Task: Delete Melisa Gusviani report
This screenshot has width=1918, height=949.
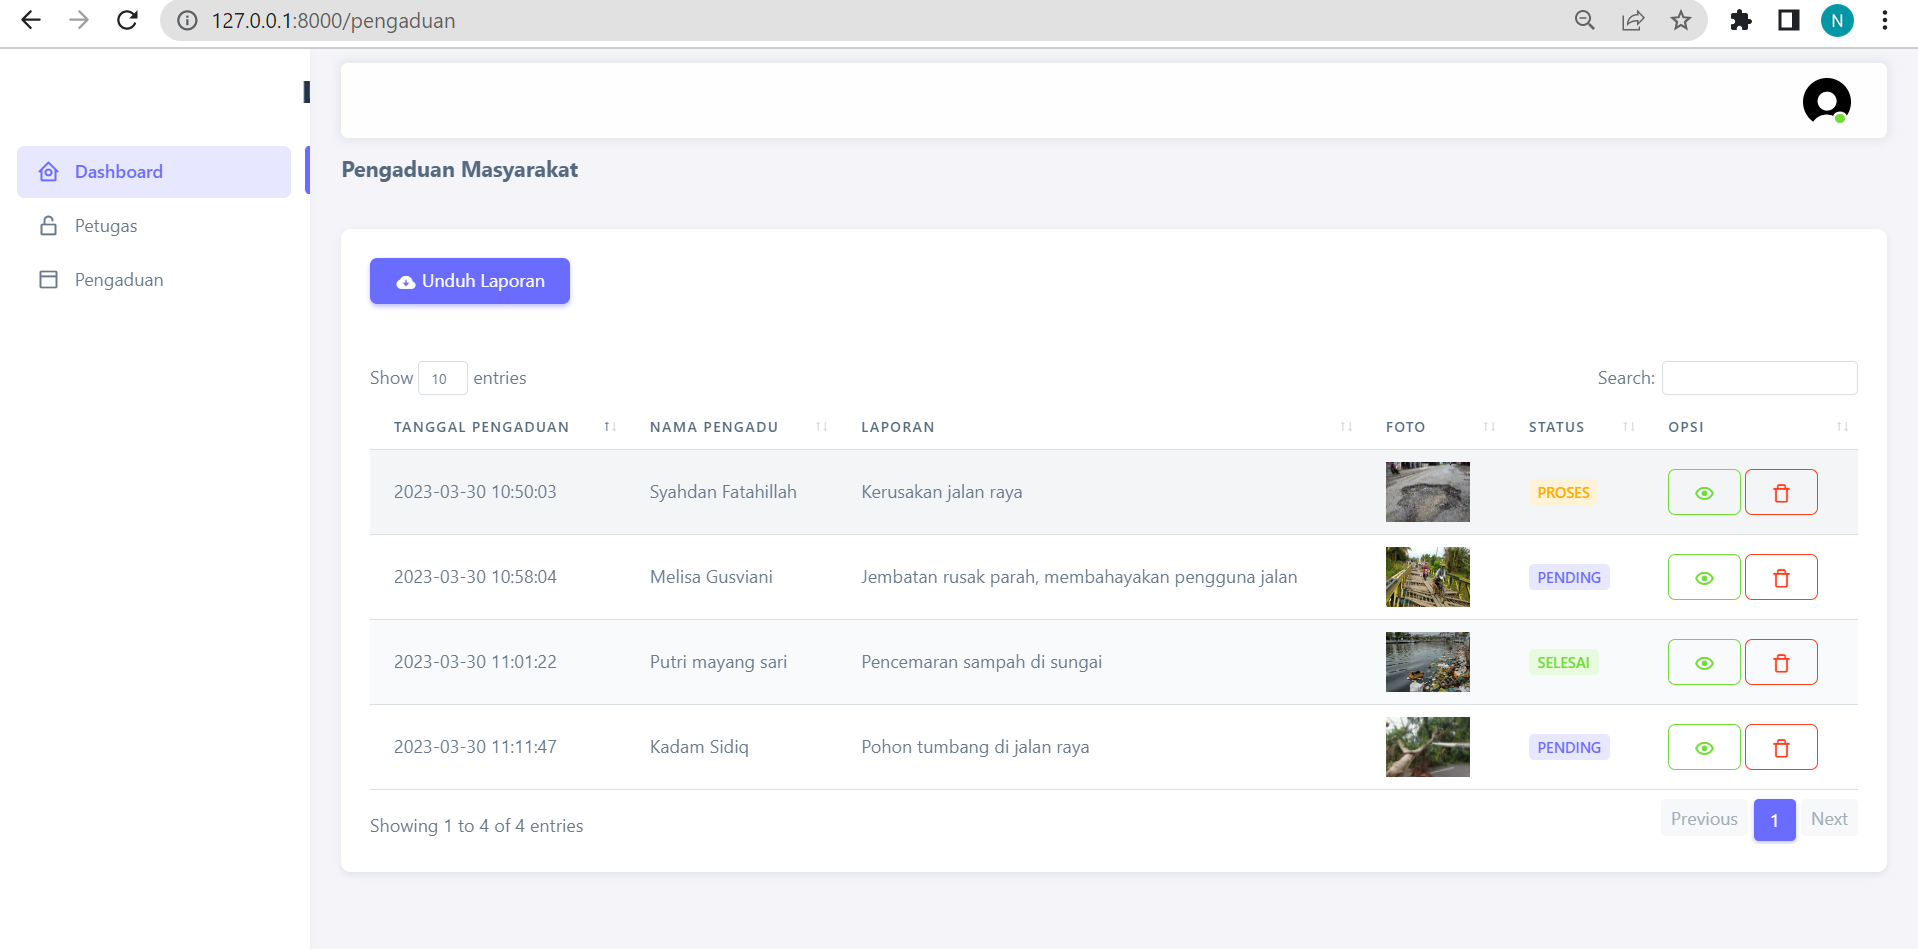Action: pos(1781,577)
